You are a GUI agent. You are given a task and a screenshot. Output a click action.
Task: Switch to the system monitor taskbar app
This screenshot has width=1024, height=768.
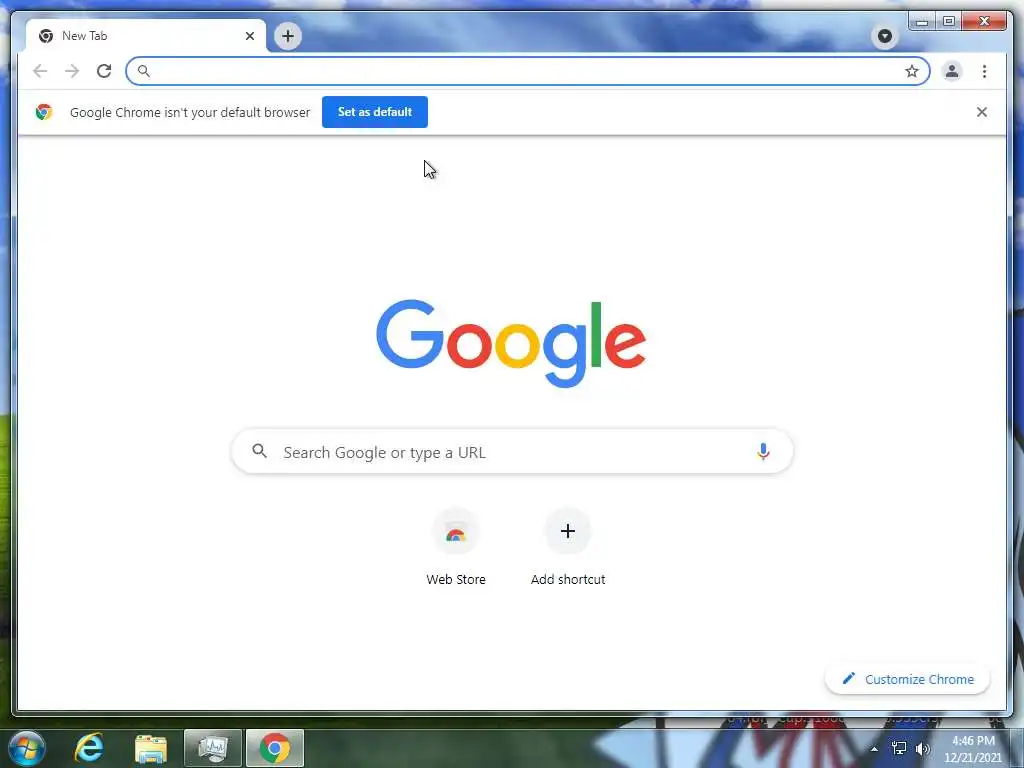pyautogui.click(x=213, y=748)
